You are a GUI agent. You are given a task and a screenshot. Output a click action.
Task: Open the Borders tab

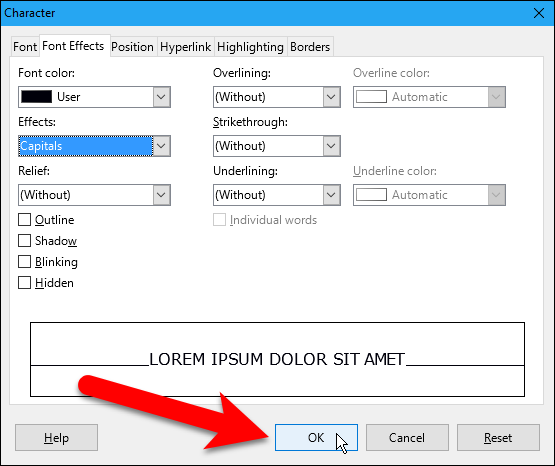310,47
